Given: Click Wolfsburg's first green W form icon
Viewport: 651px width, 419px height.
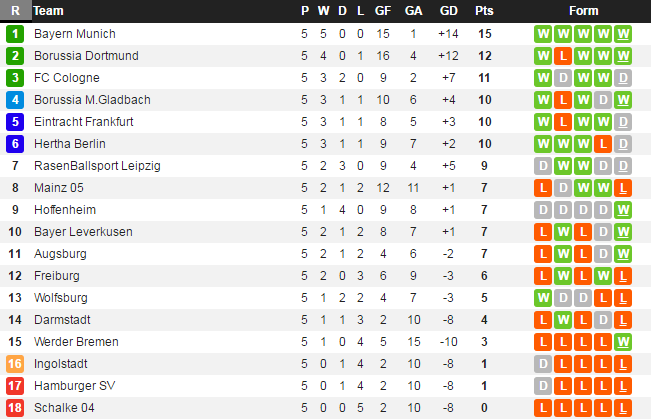Looking at the screenshot, I should tap(543, 298).
